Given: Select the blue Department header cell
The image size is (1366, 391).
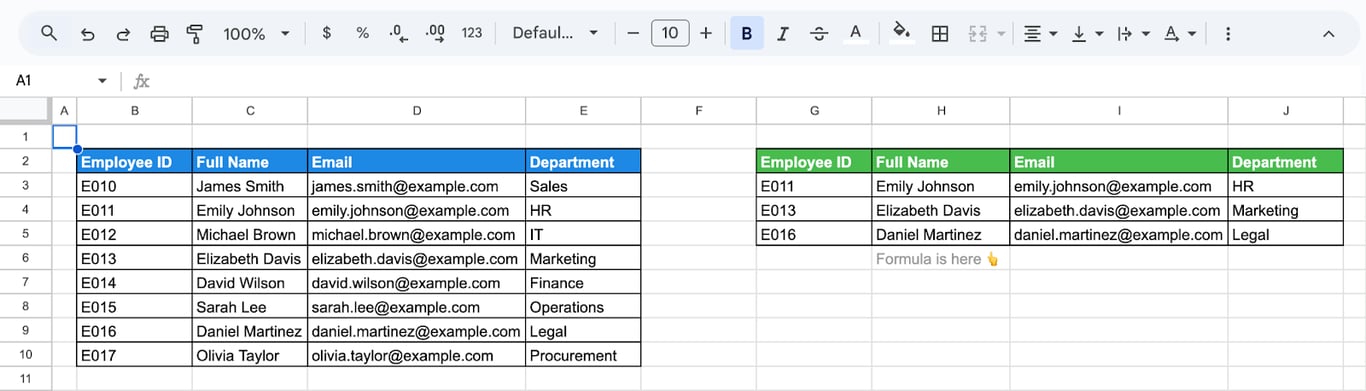Looking at the screenshot, I should [583, 161].
